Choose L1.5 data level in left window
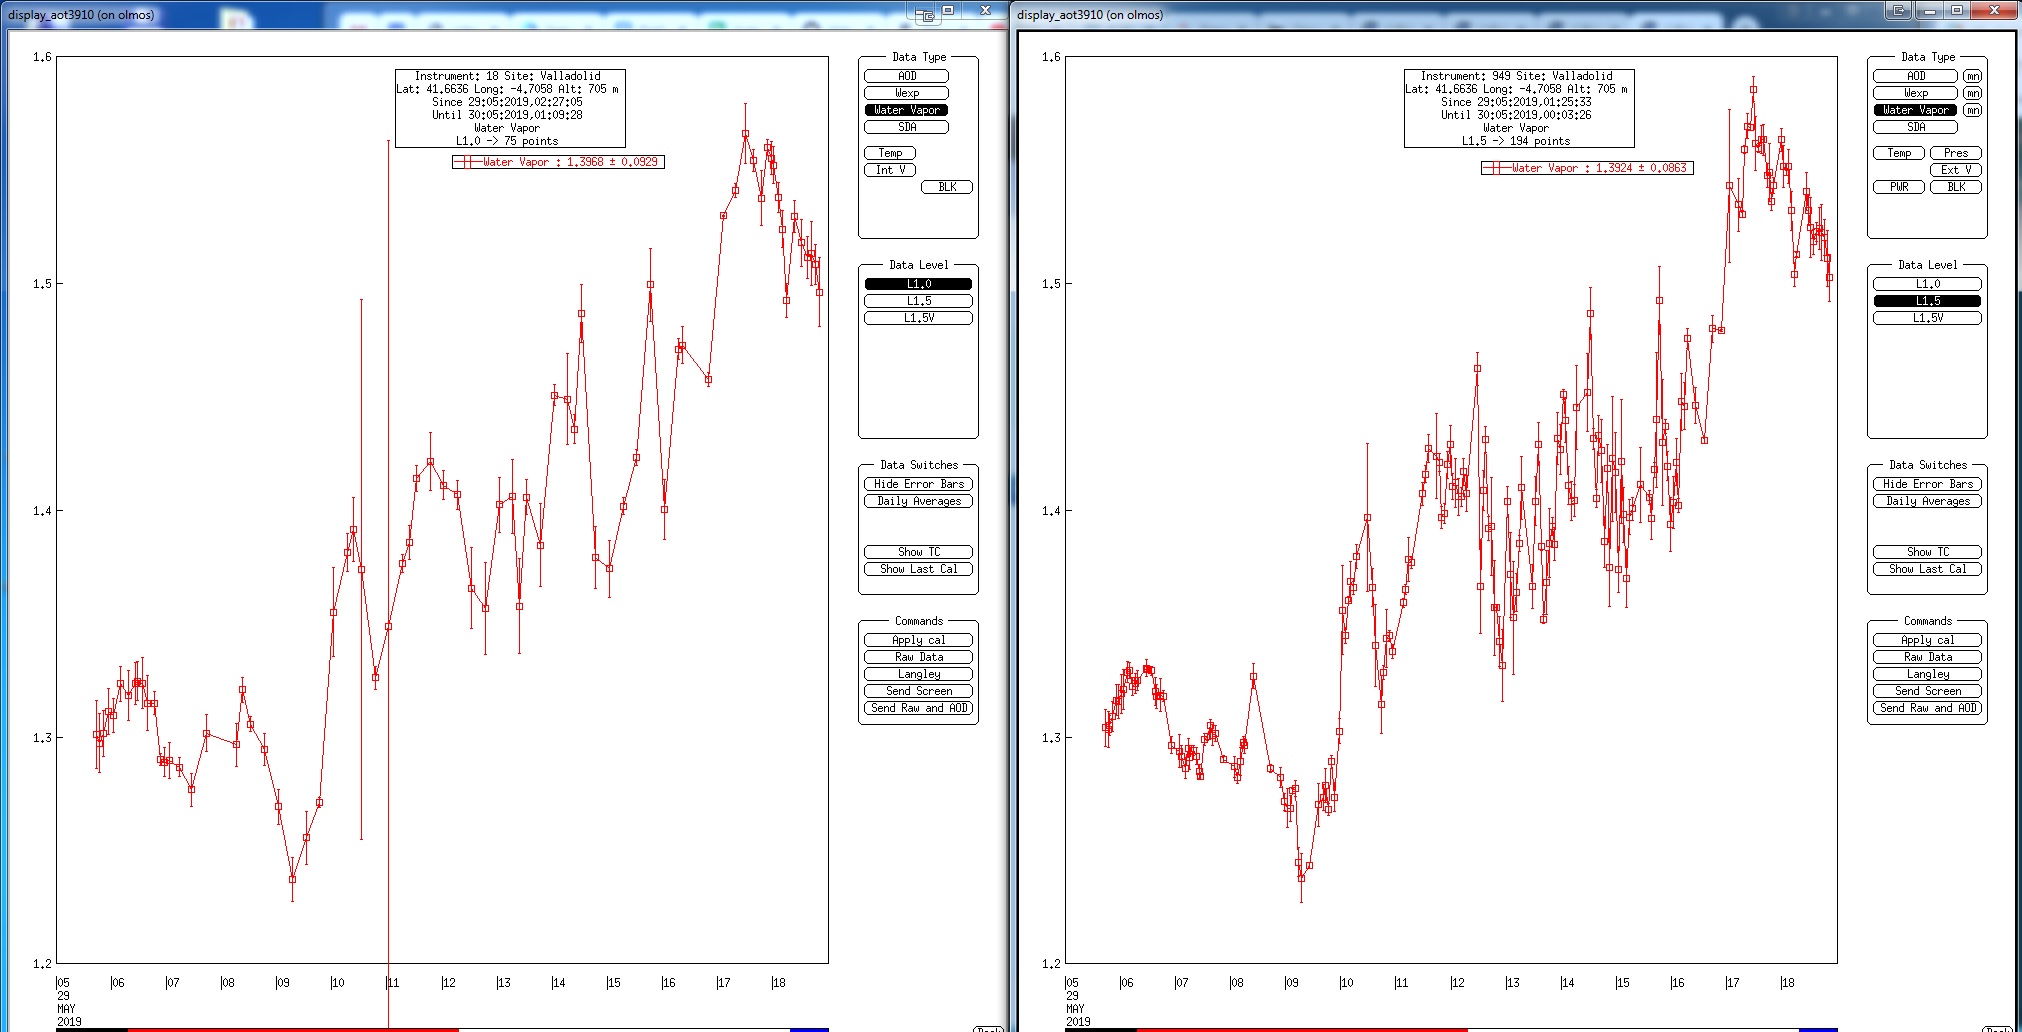2022x1032 pixels. (x=918, y=301)
